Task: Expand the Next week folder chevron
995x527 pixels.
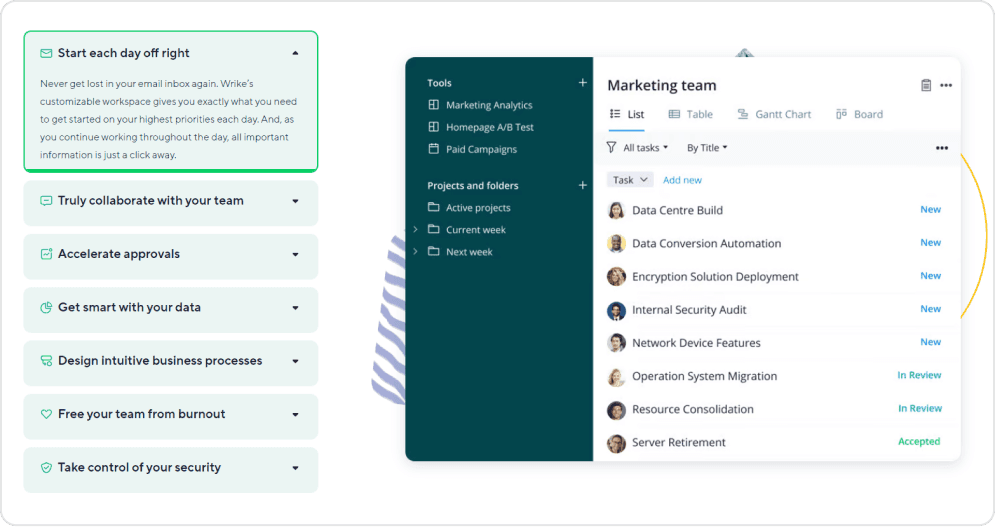Action: (415, 252)
